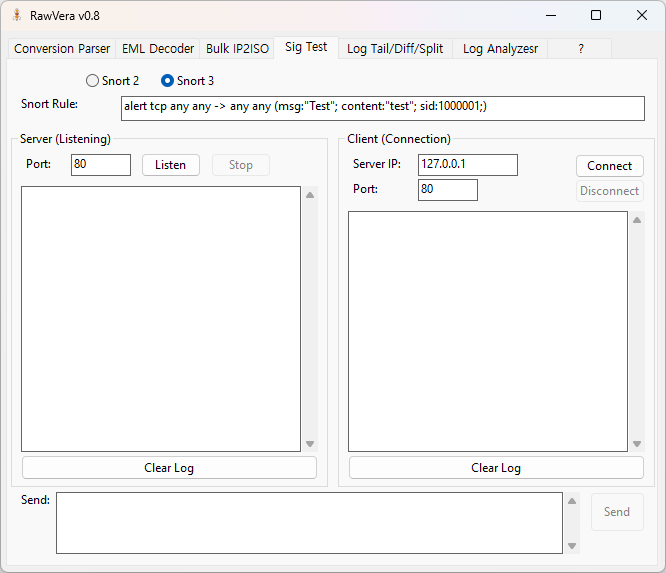Switch to the EML Decoder tab
666x573 pixels.
click(158, 48)
